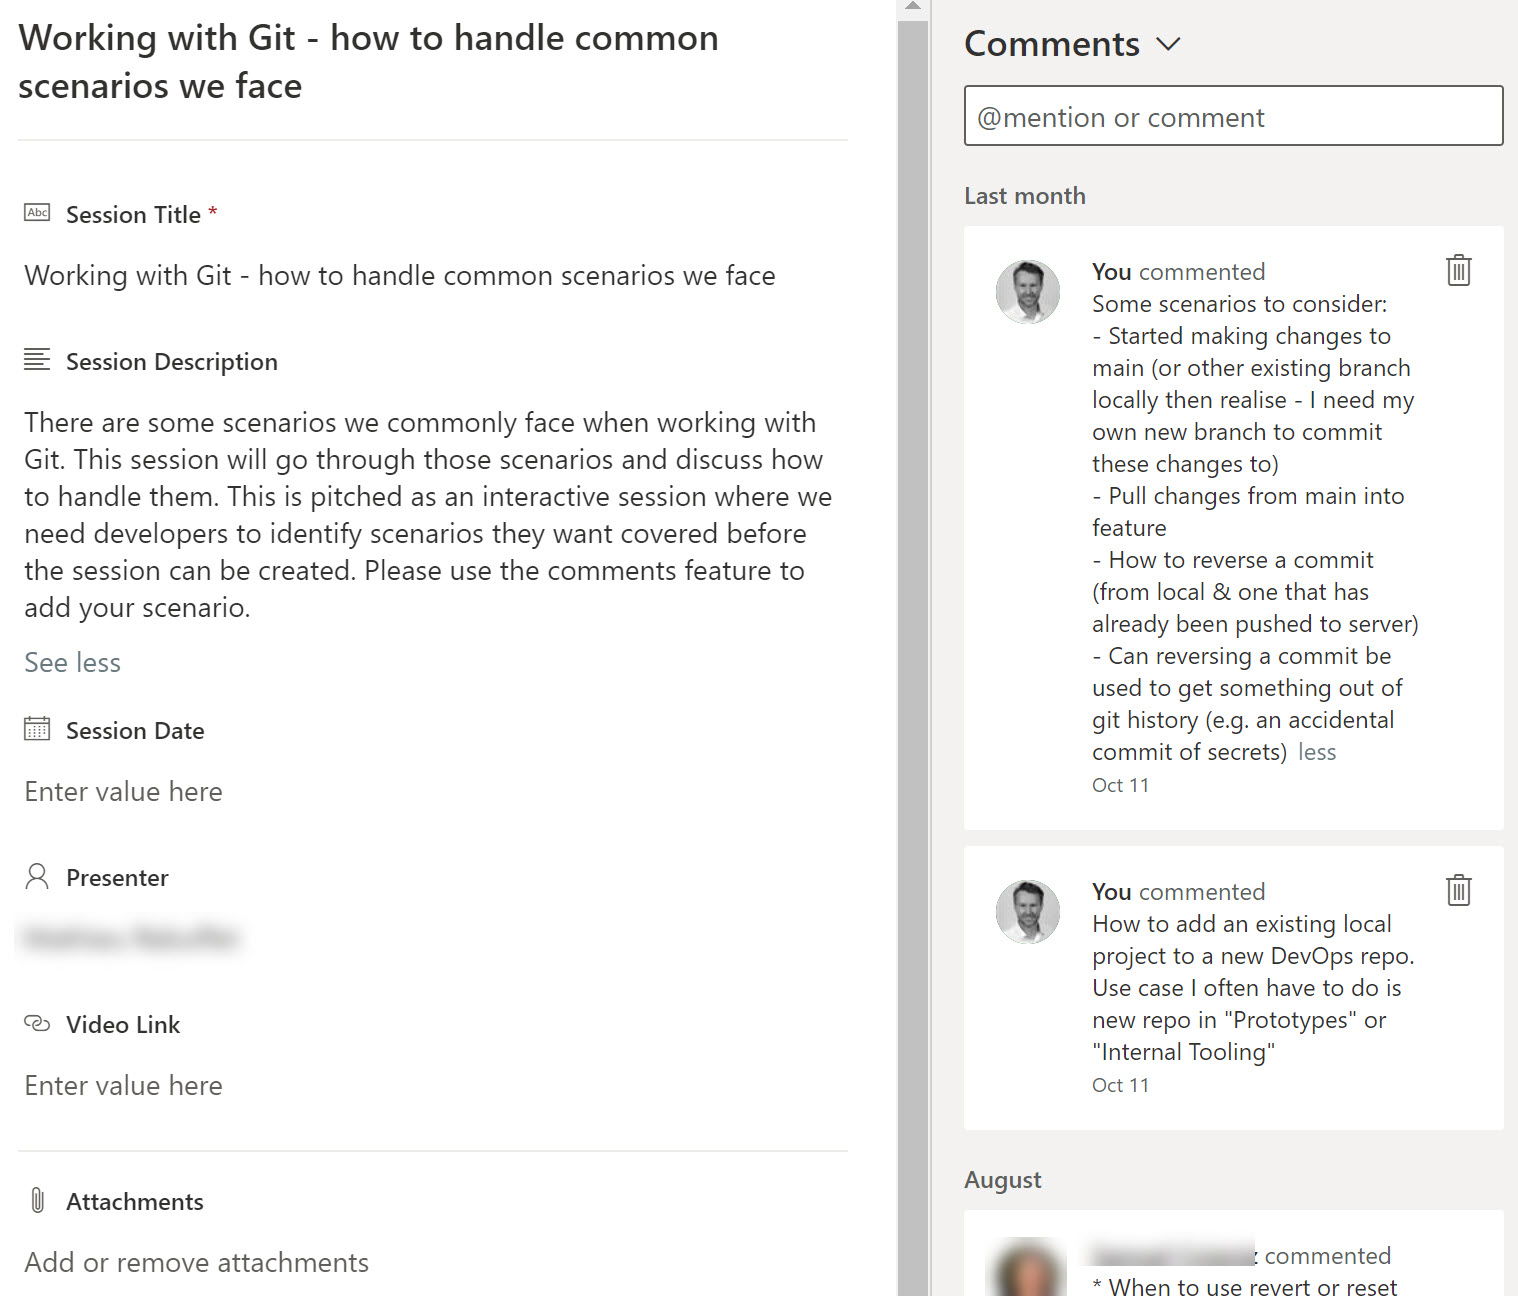Type in the @mention or comment box
This screenshot has width=1518, height=1296.
point(1233,116)
